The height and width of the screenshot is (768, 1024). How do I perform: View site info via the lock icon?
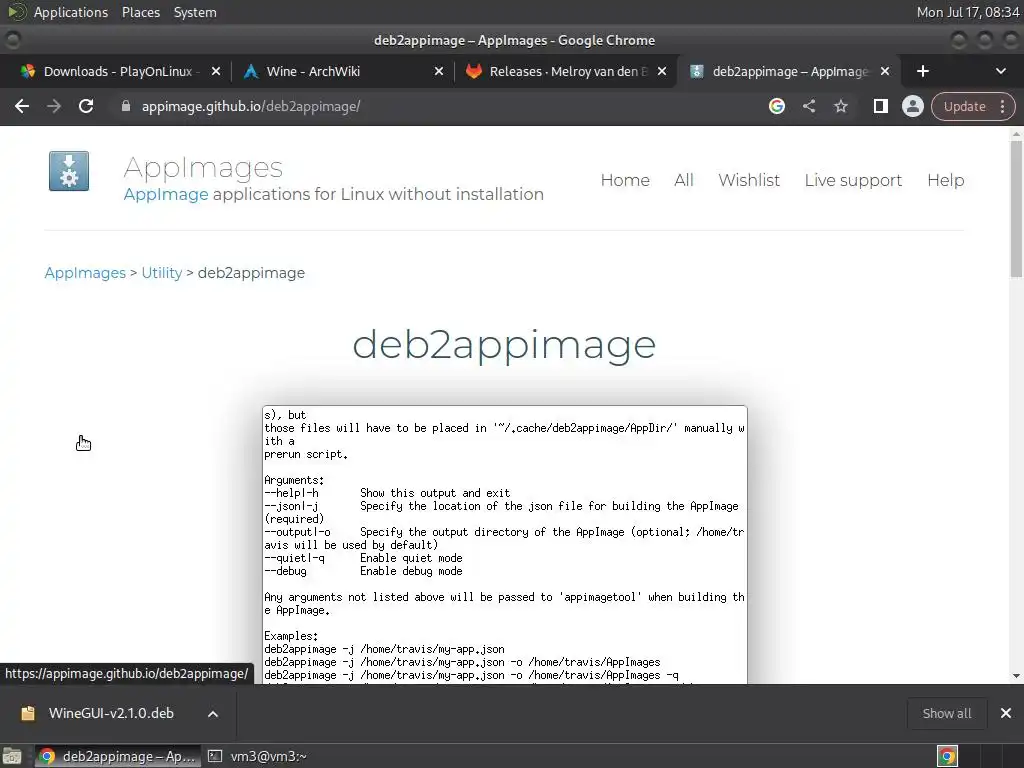click(125, 106)
